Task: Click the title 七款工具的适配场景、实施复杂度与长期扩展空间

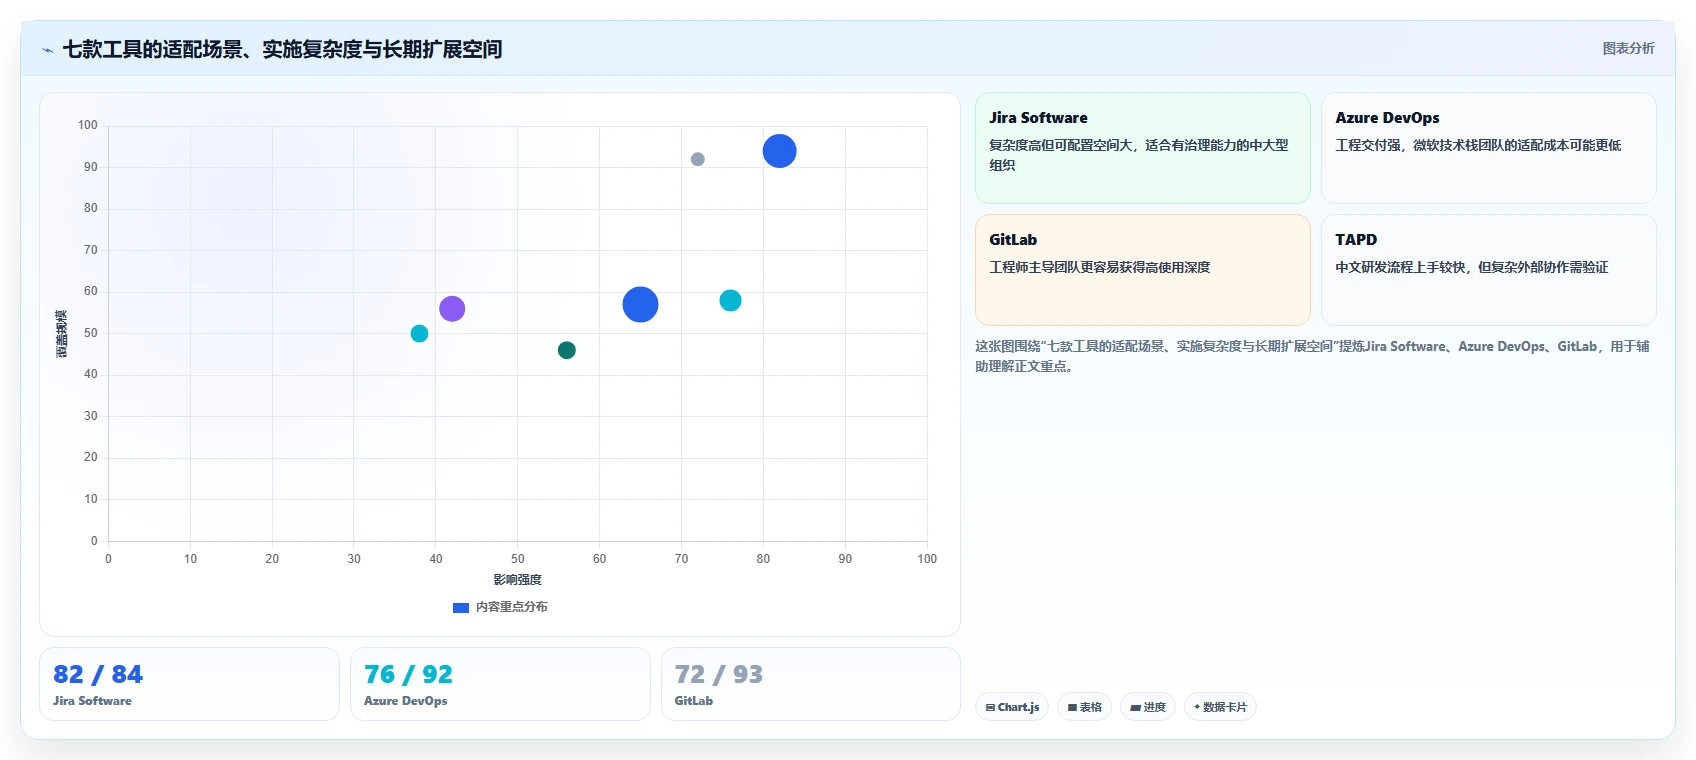Action: pos(282,49)
